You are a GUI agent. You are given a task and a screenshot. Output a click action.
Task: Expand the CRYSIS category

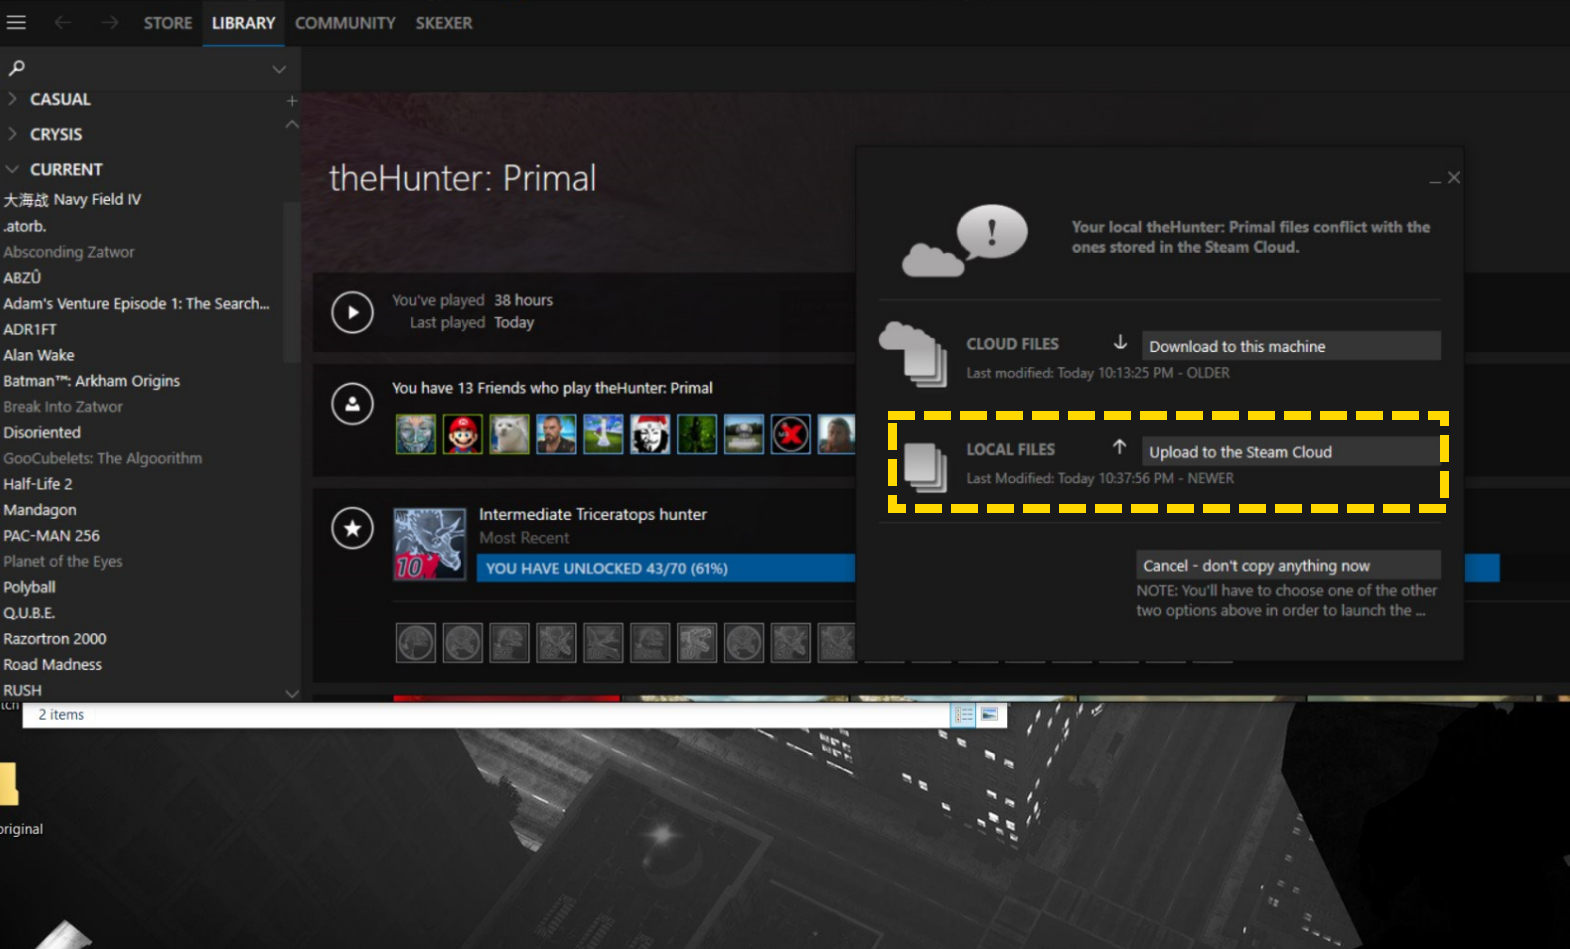click(x=12, y=134)
